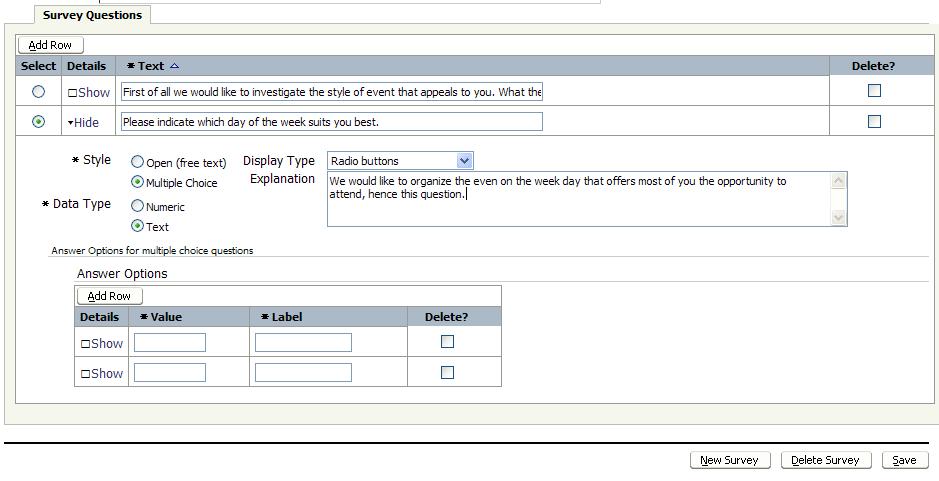The width and height of the screenshot is (939, 481).
Task: Check Delete box for second survey question
Action: (874, 121)
